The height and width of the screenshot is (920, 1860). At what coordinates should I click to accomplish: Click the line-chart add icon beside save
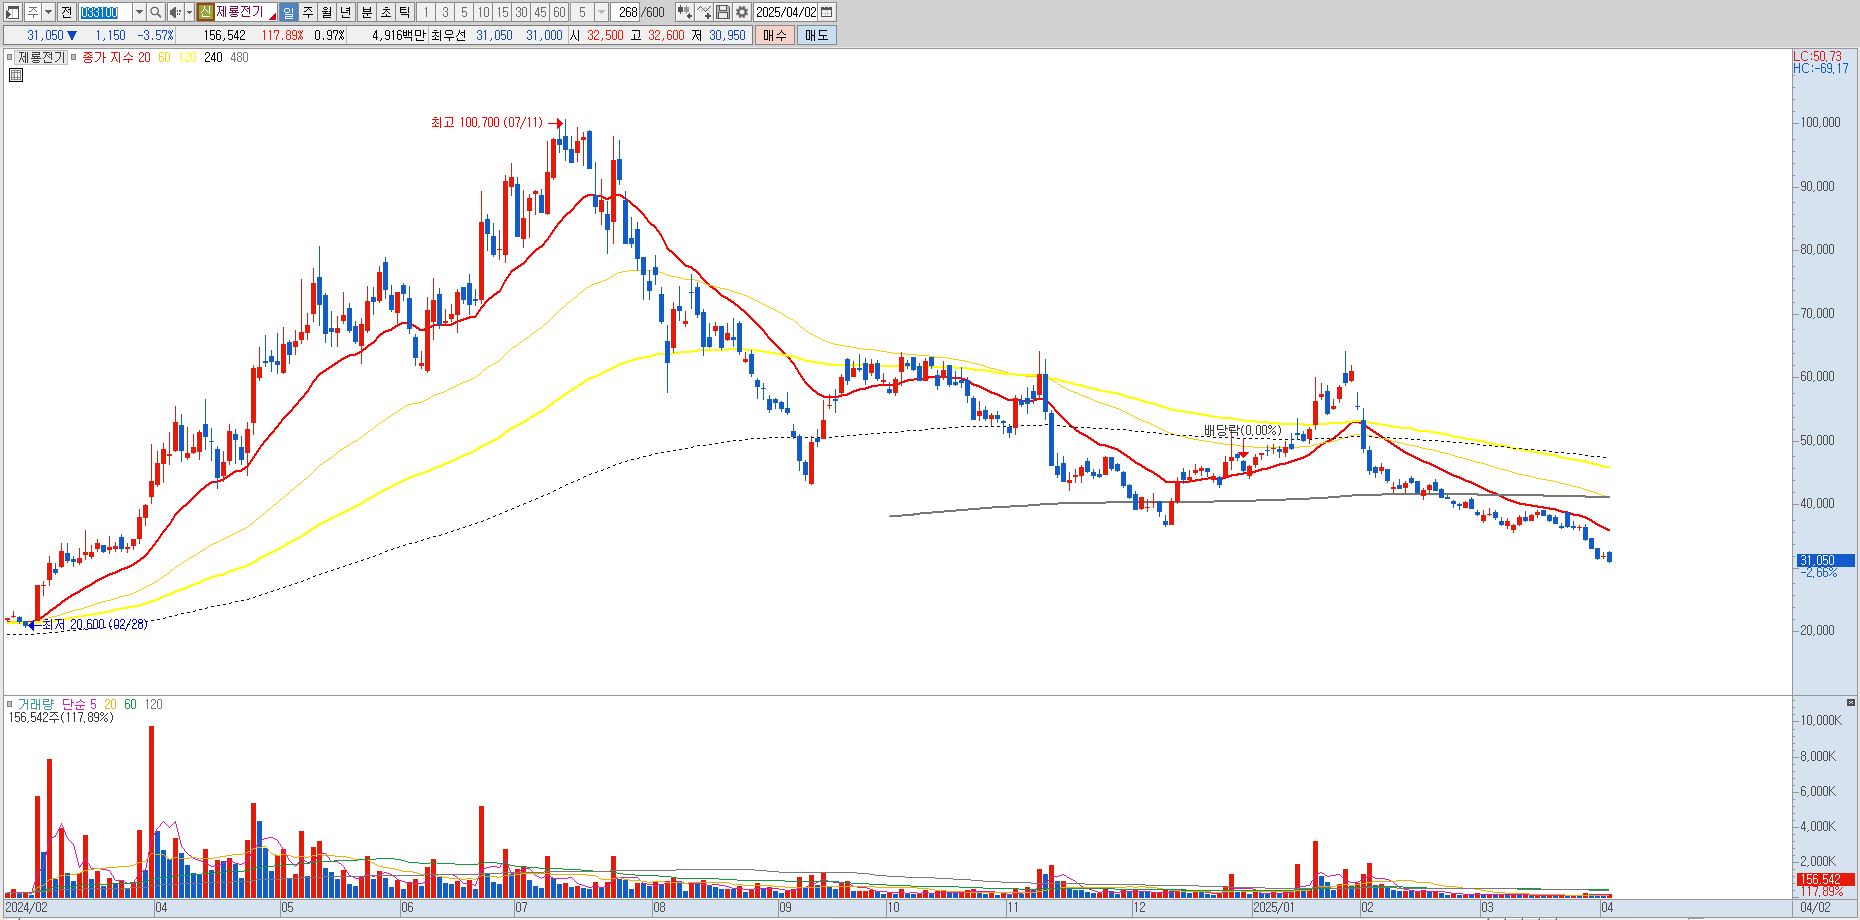pos(704,12)
